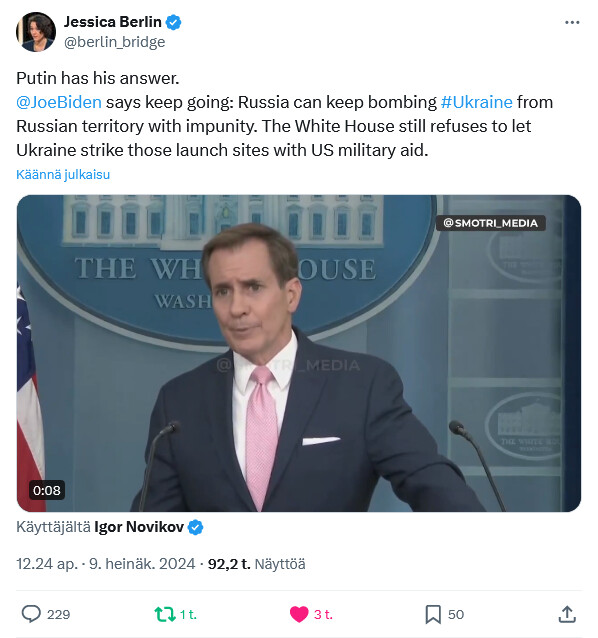Toggle the bookmark icon
This screenshot has width=598, height=638.
[433, 614]
